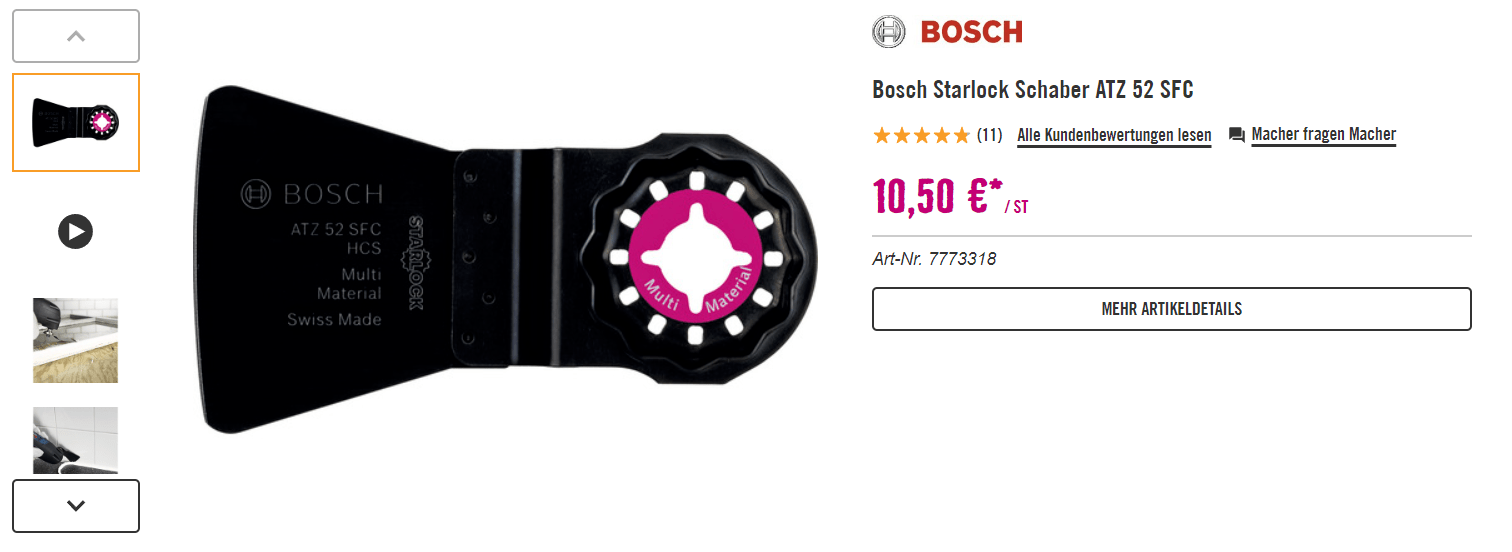The height and width of the screenshot is (552, 1512).
Task: Open the thumbnail showing floor scraping
Action: pos(75,340)
